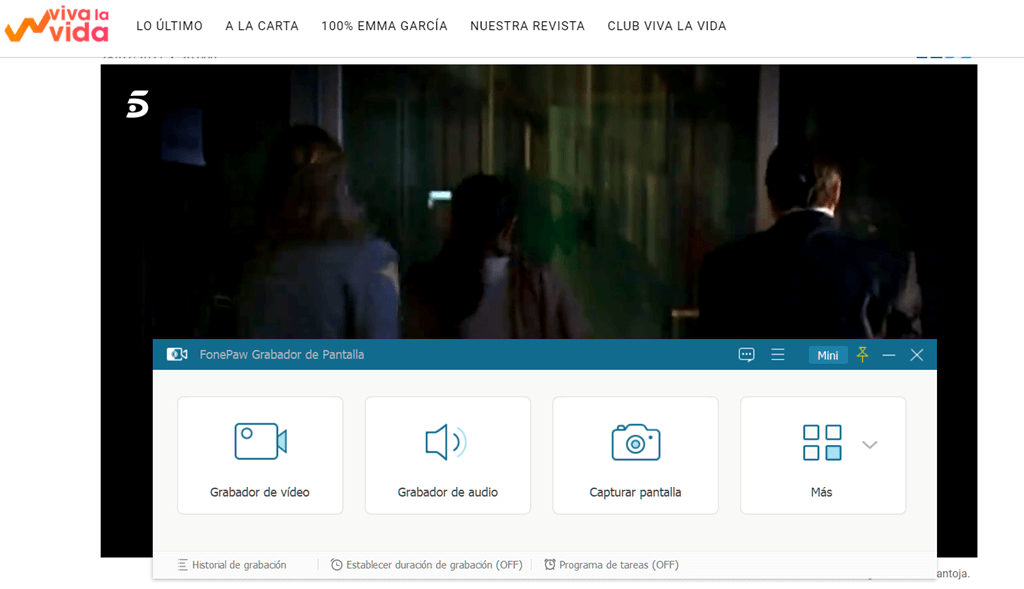Minimize the FonePaw recorder window
This screenshot has height=589, width=1024.
click(x=888, y=355)
